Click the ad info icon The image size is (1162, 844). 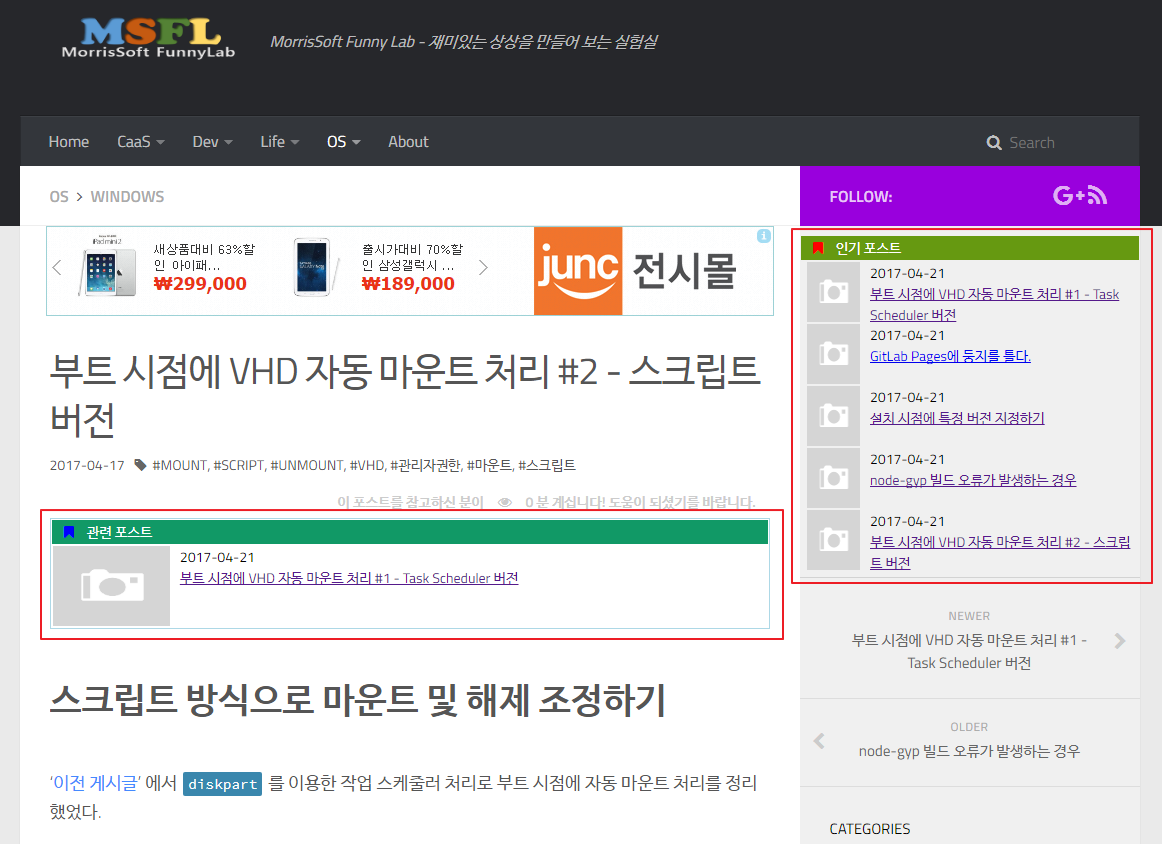(x=764, y=236)
